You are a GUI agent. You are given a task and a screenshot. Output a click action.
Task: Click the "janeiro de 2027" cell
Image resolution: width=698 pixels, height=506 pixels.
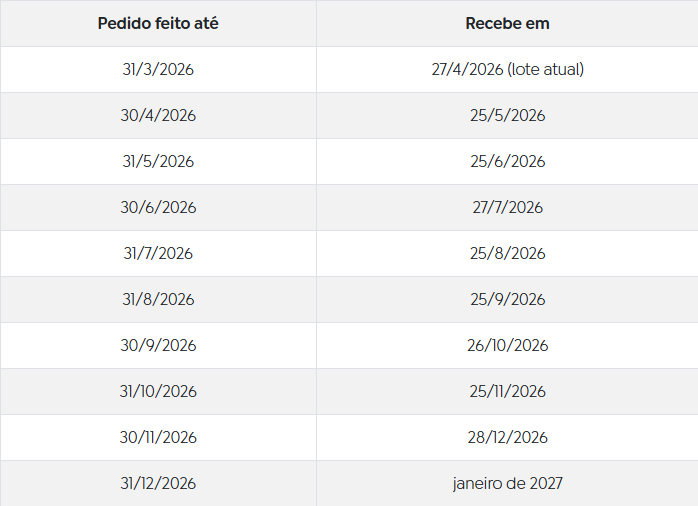(507, 483)
